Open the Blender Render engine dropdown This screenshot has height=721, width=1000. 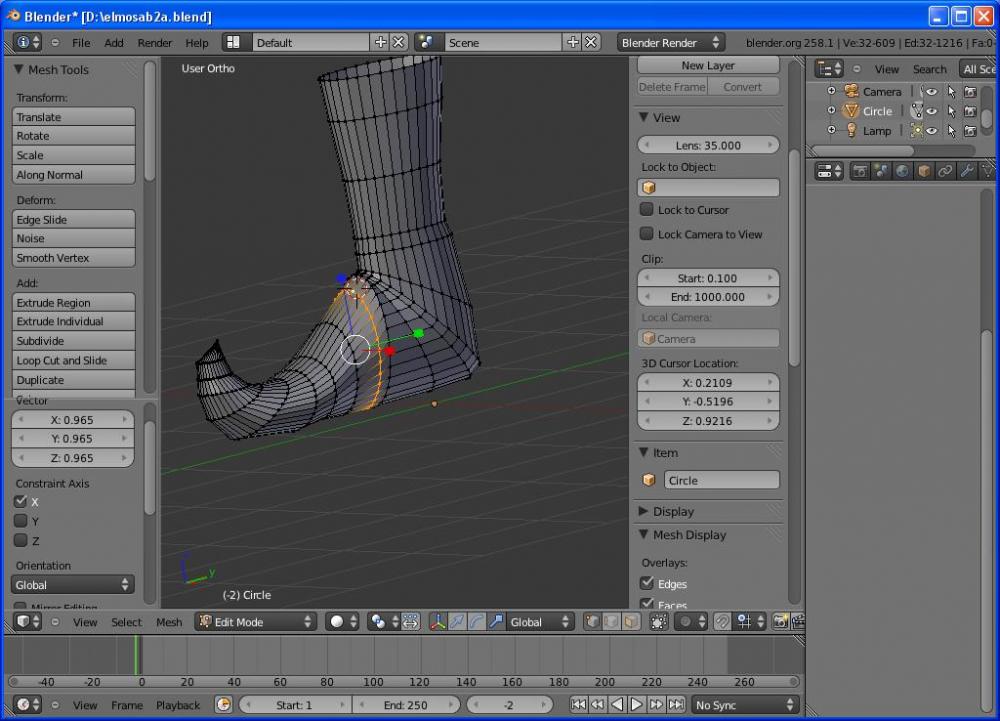point(670,43)
